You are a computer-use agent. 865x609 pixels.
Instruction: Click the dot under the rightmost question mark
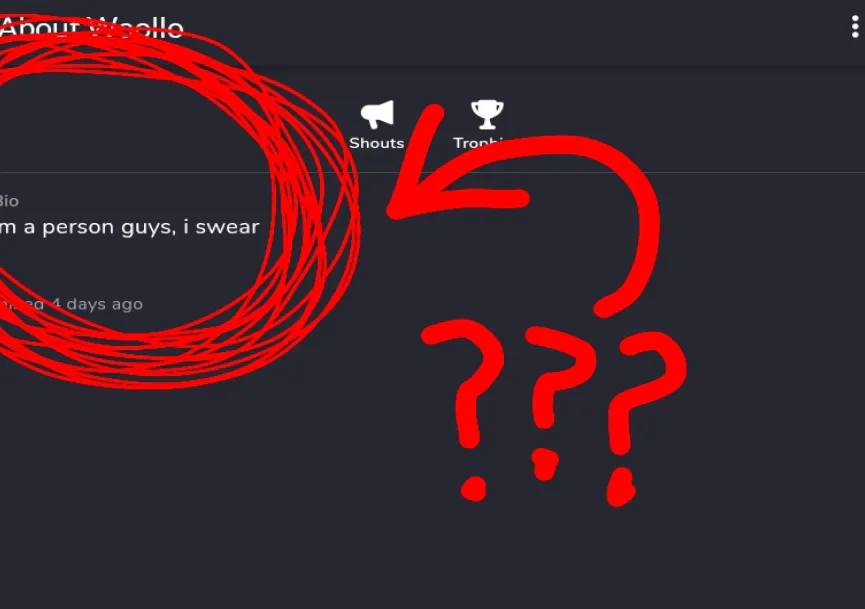click(x=621, y=487)
